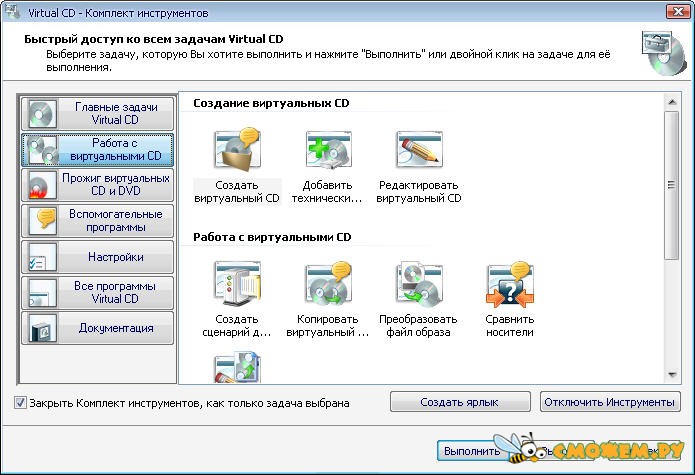Image resolution: width=695 pixels, height=475 pixels.
Task: Switch to Главные задачи Virtual CD category
Action: pos(97,113)
